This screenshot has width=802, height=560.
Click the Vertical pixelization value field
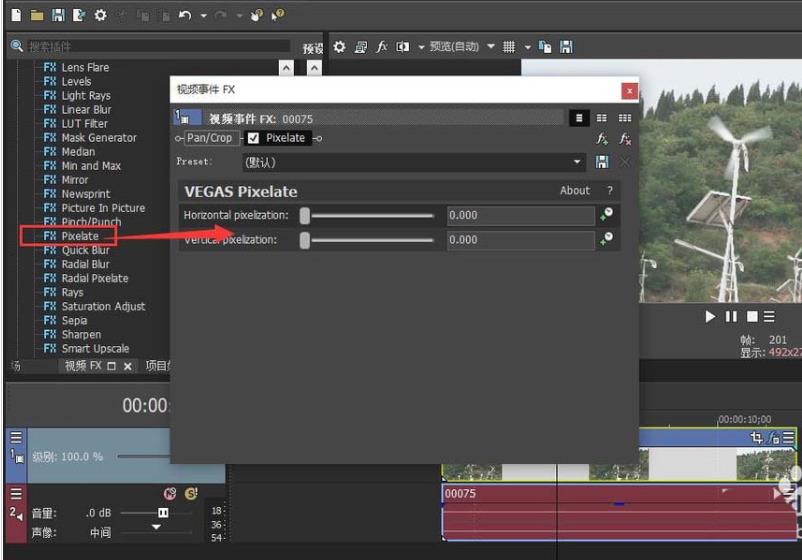click(521, 240)
